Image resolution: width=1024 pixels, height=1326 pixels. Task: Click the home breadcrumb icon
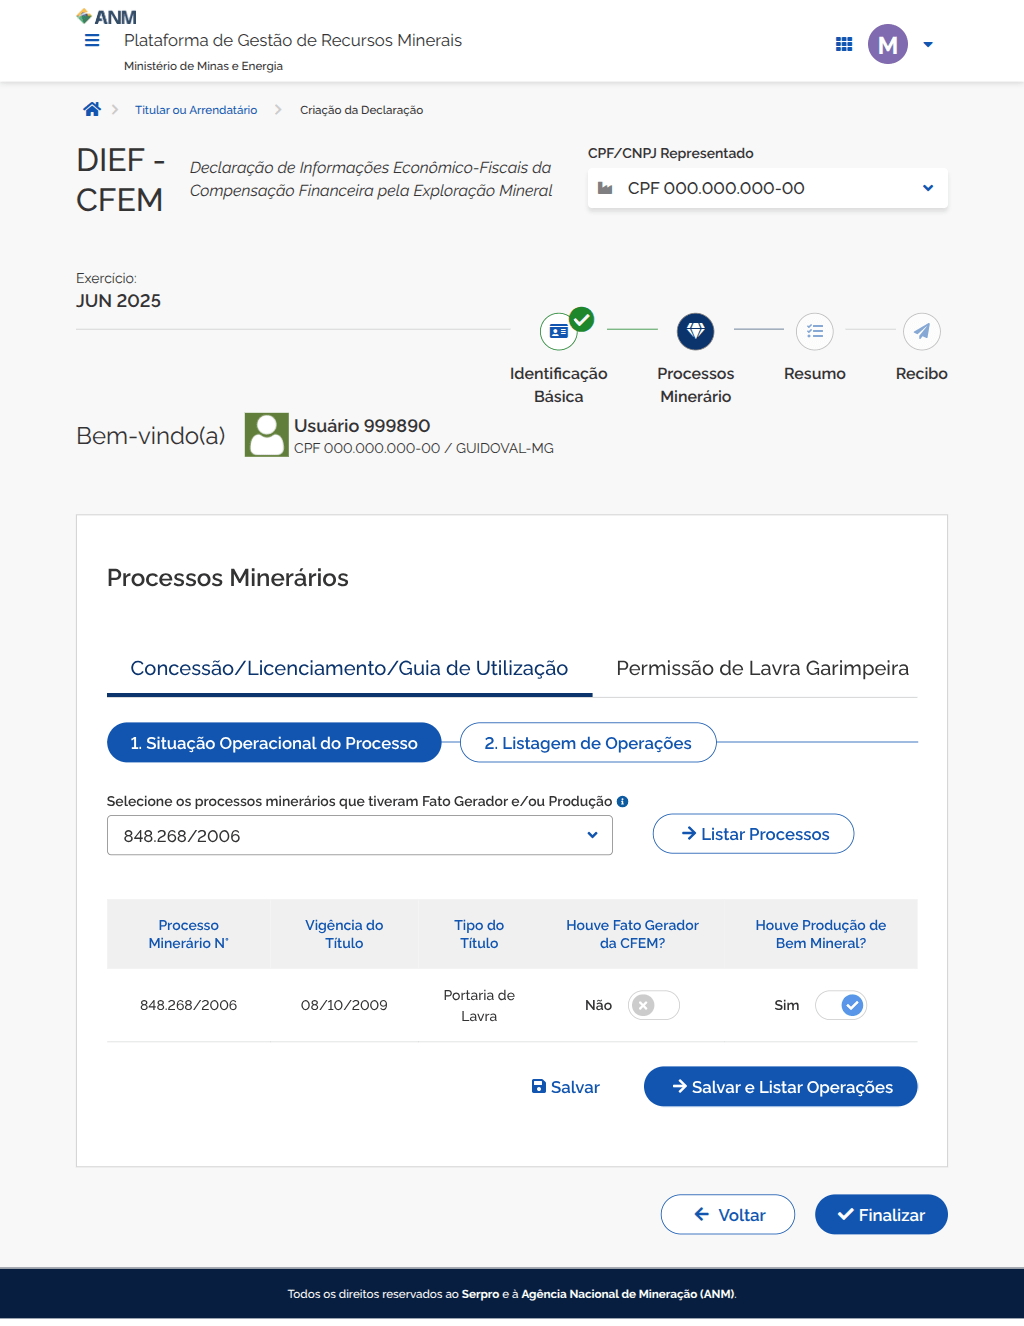(92, 110)
